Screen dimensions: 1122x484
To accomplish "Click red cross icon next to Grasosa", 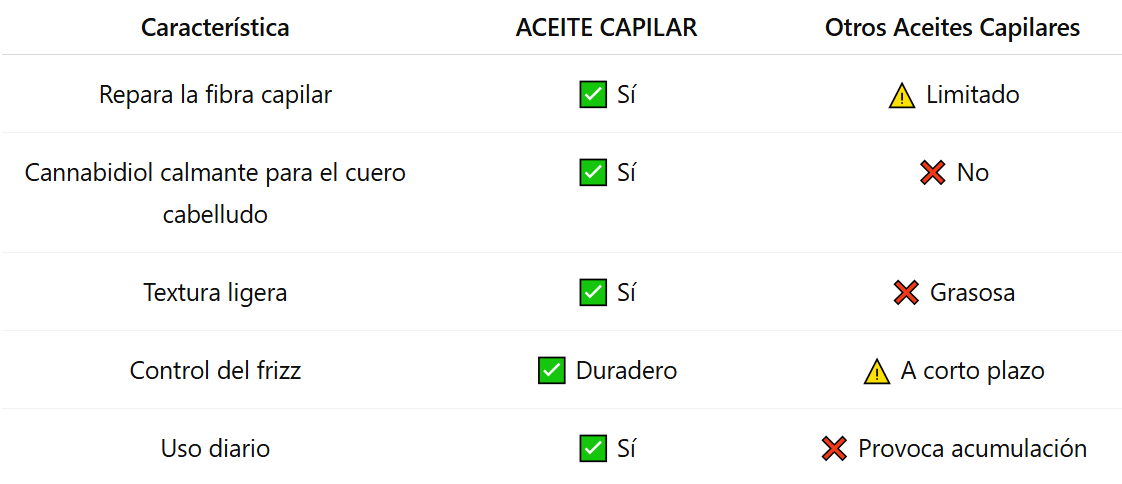I will point(906,293).
